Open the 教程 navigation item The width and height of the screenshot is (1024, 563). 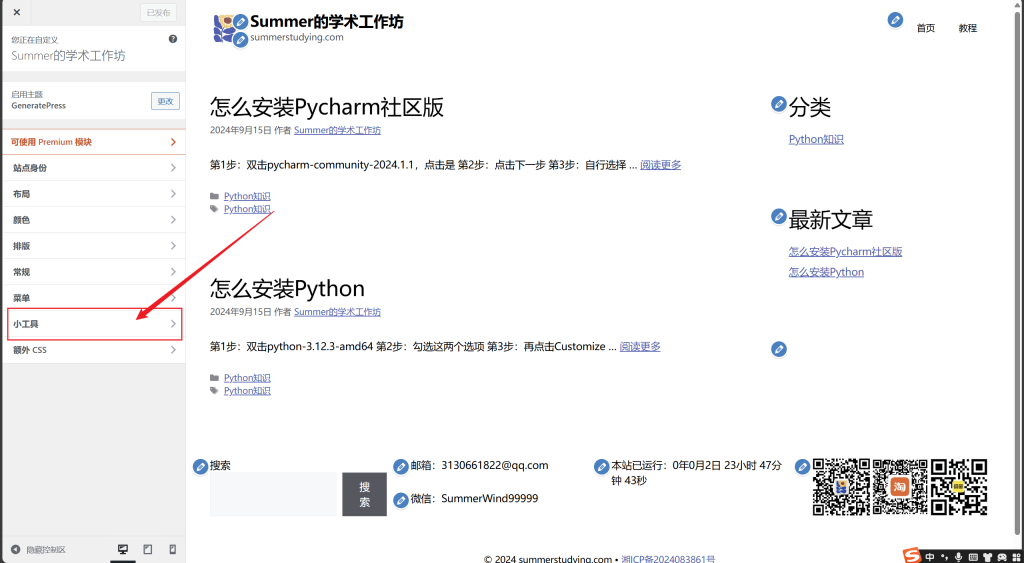967,28
